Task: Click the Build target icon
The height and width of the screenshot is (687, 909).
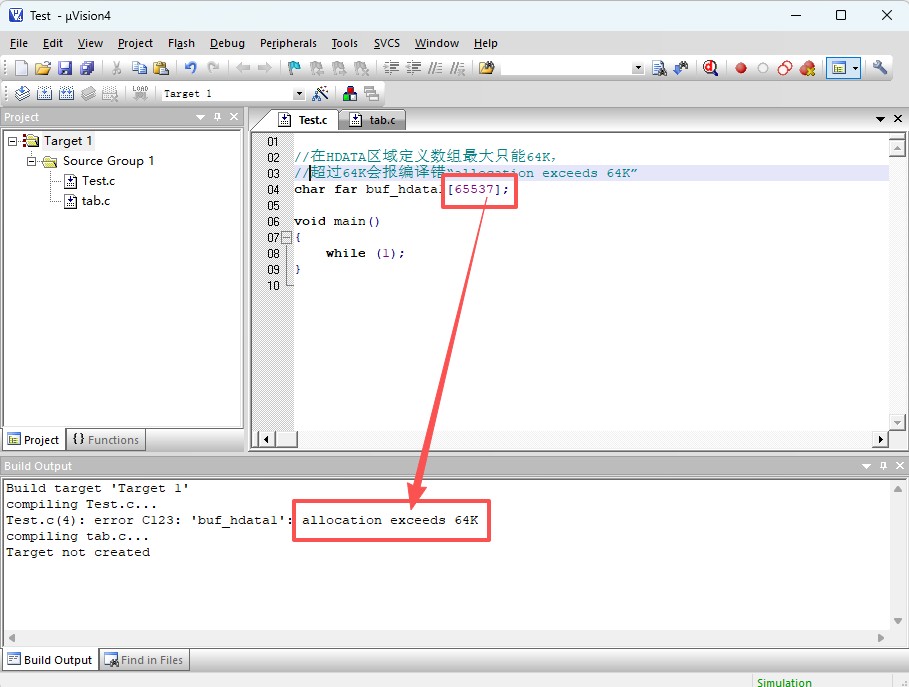Action: pyautogui.click(x=44, y=93)
